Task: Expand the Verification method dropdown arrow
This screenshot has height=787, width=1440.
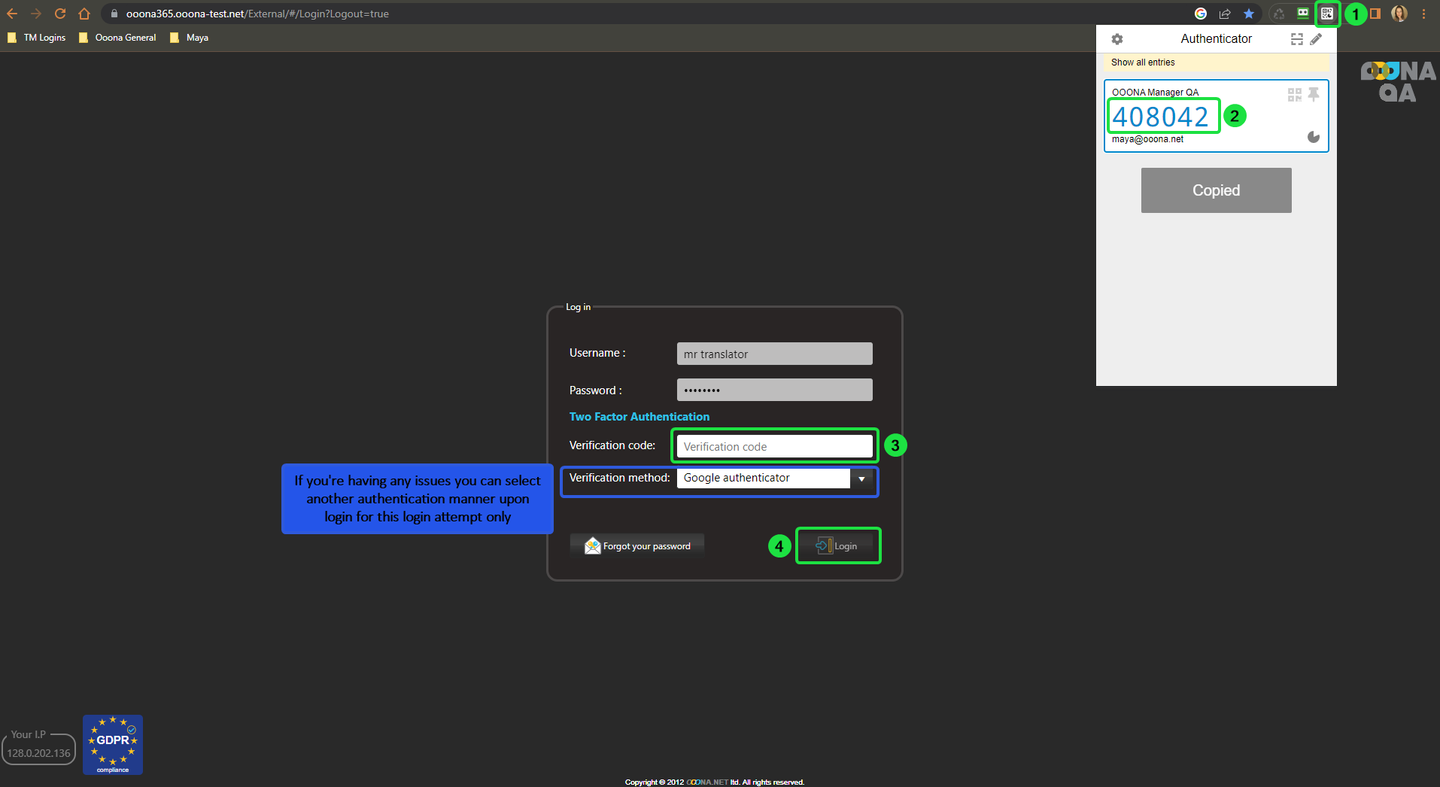Action: pyautogui.click(x=862, y=479)
